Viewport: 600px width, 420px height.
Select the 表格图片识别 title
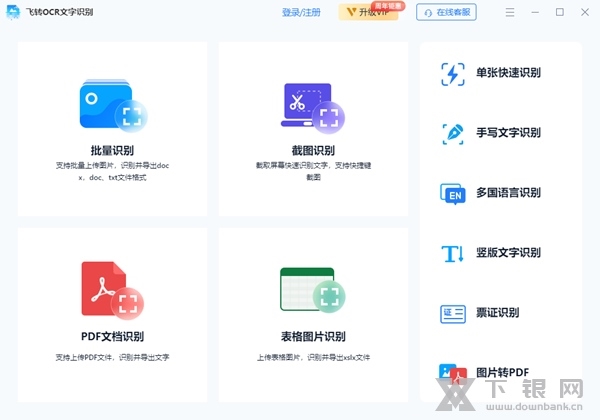pyautogui.click(x=313, y=337)
